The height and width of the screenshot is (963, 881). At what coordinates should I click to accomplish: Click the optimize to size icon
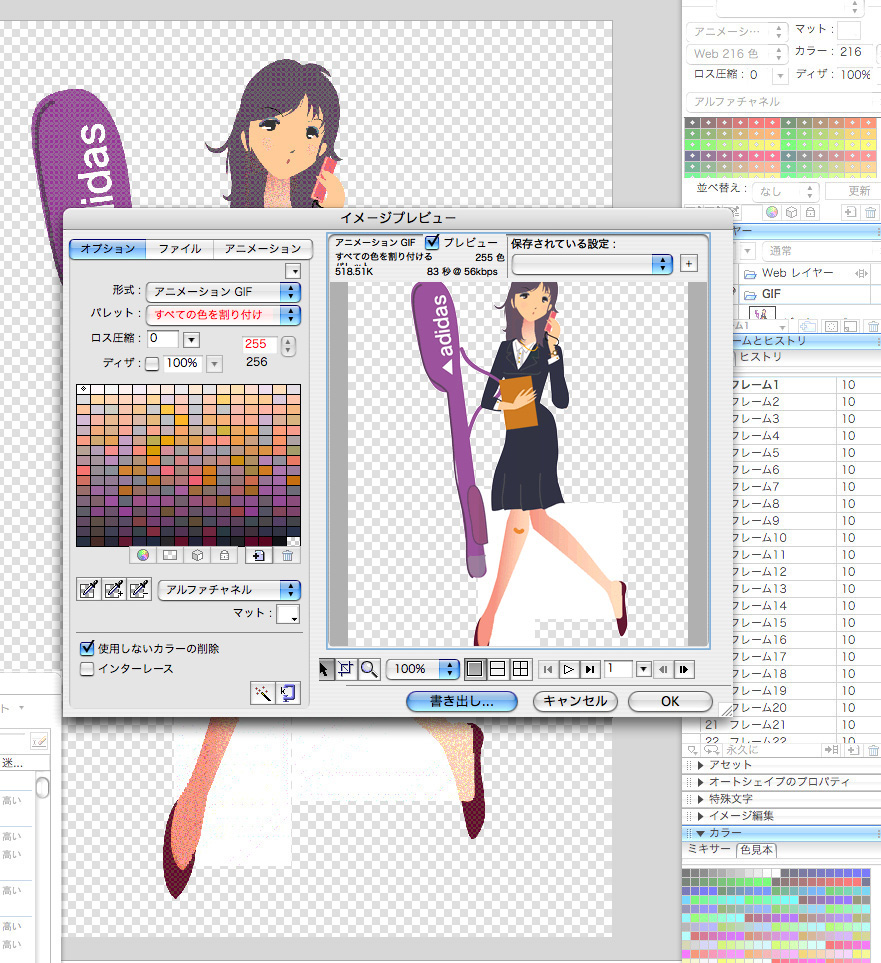click(x=288, y=693)
